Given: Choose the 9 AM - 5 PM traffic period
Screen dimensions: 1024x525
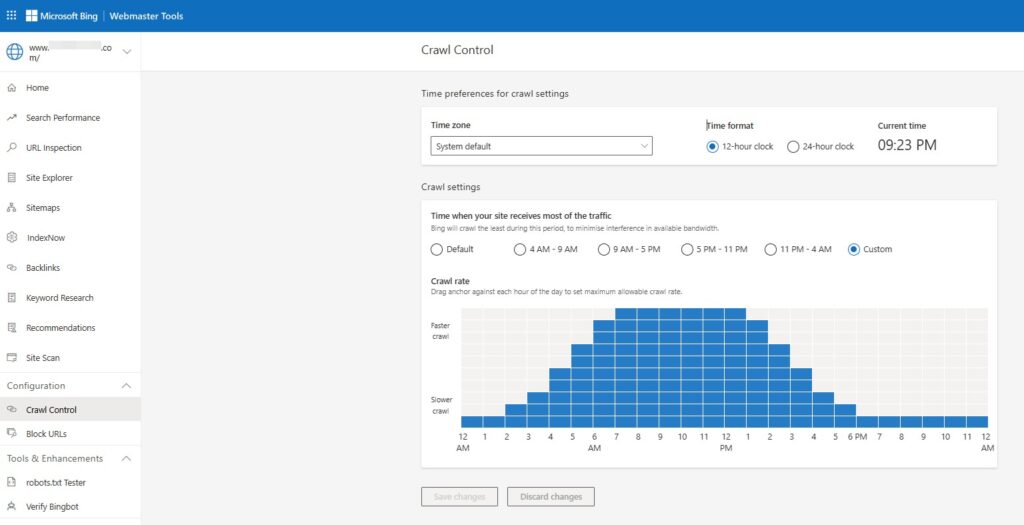Looking at the screenshot, I should pyautogui.click(x=604, y=249).
